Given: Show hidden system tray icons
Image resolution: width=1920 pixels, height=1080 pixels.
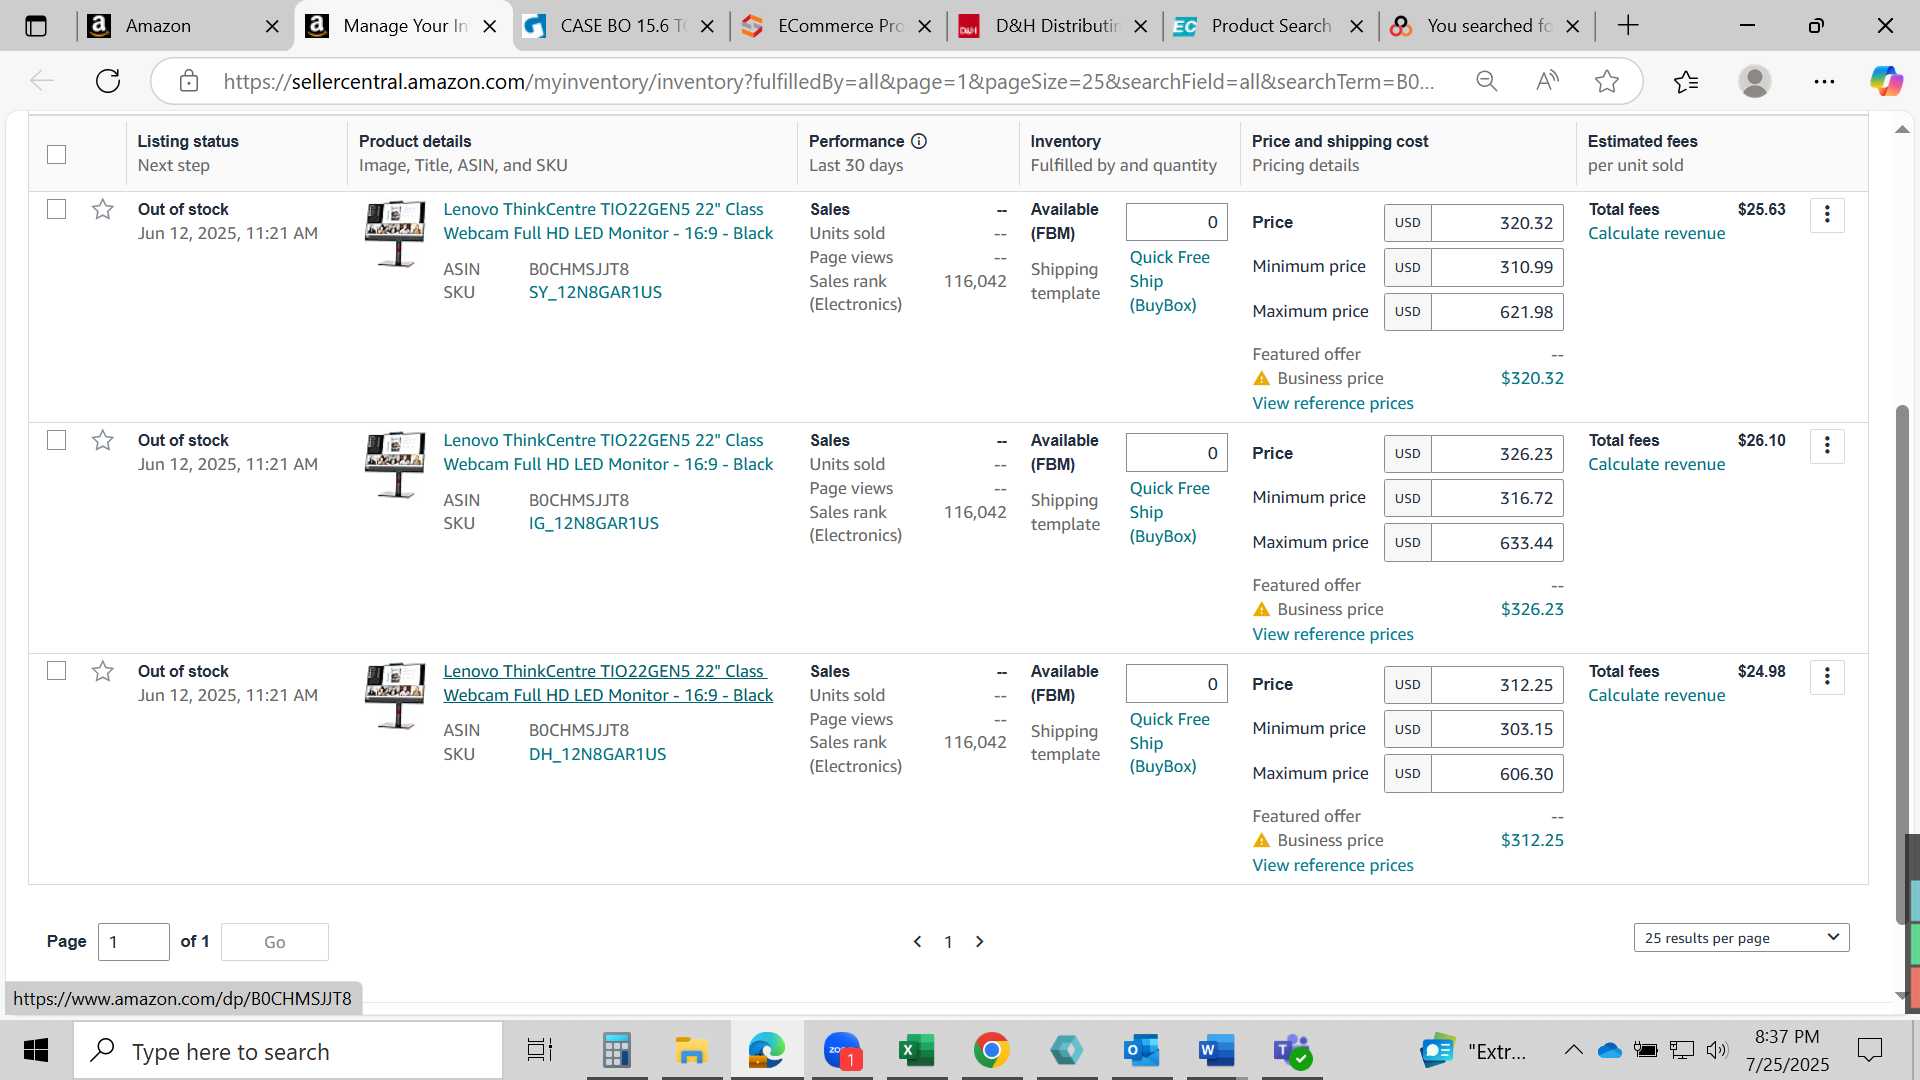Looking at the screenshot, I should (x=1573, y=1050).
